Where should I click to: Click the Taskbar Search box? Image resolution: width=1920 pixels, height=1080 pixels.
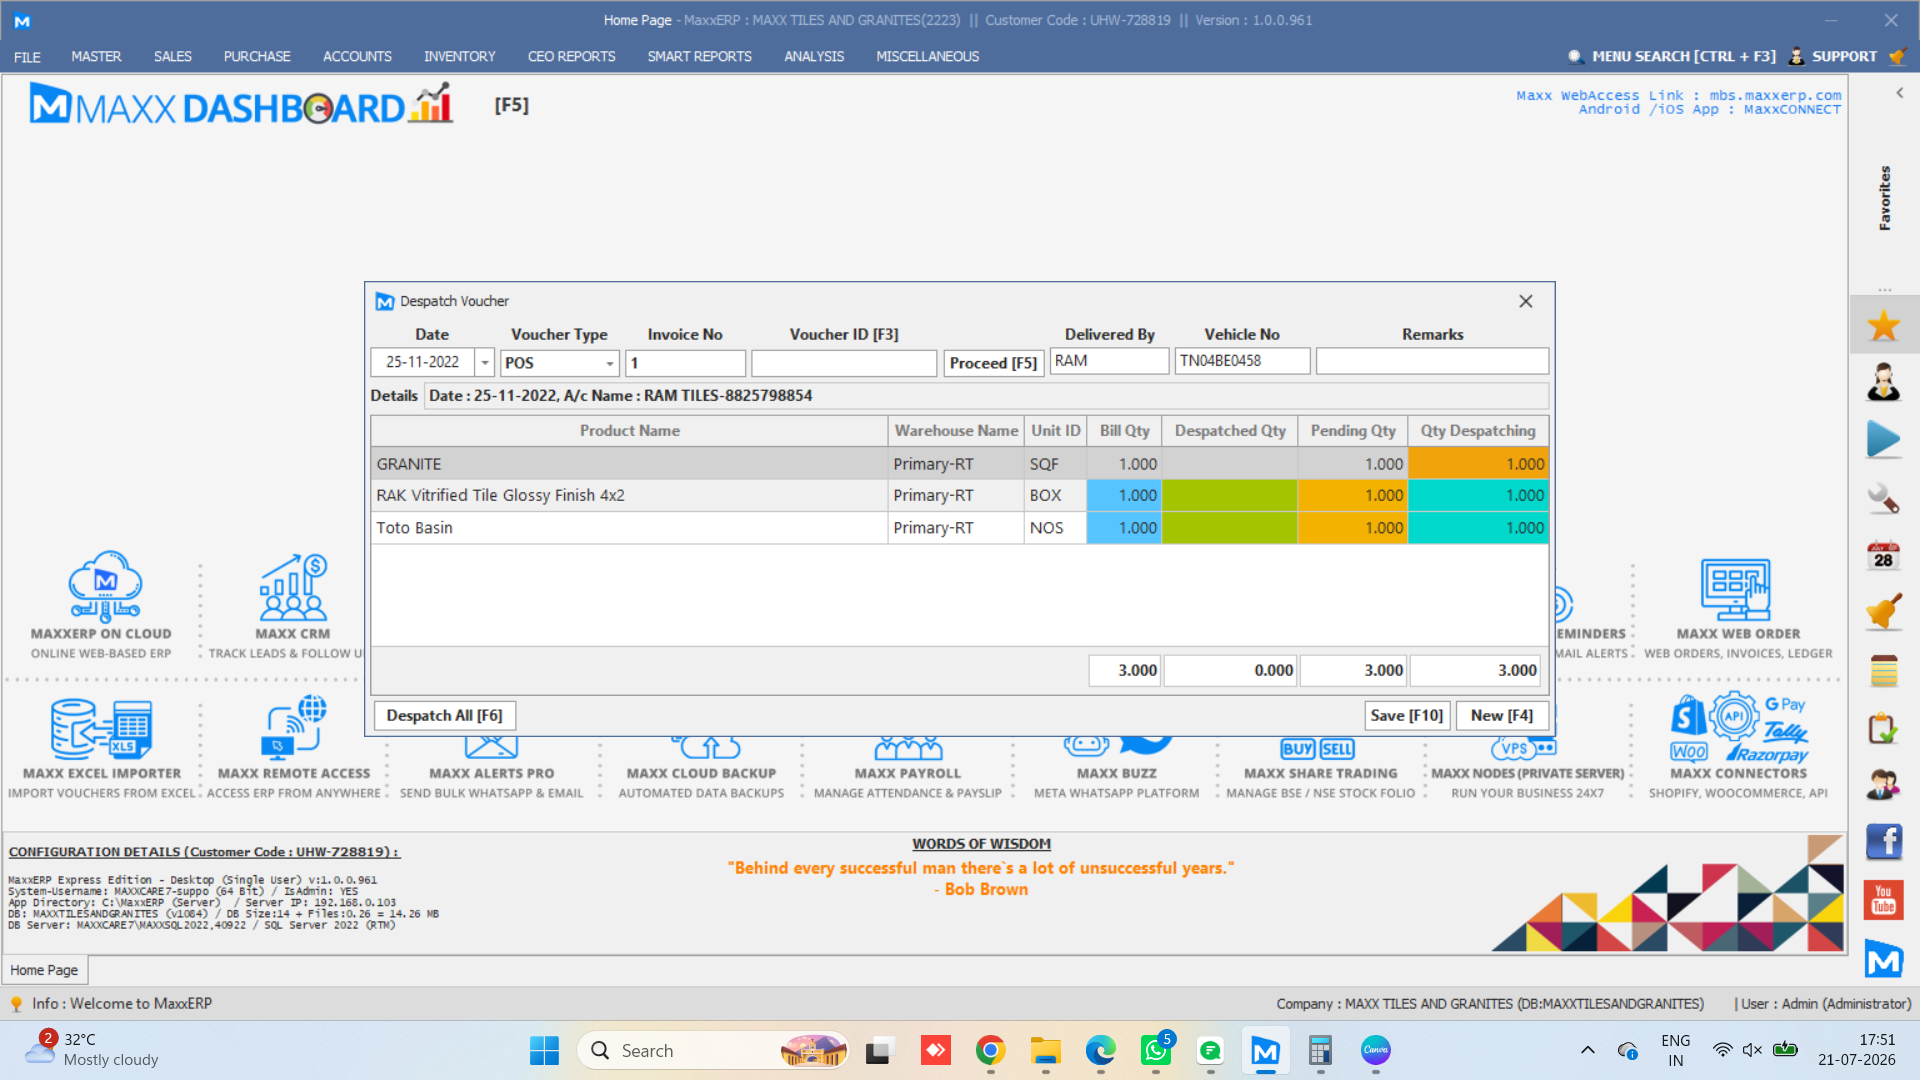point(713,1050)
